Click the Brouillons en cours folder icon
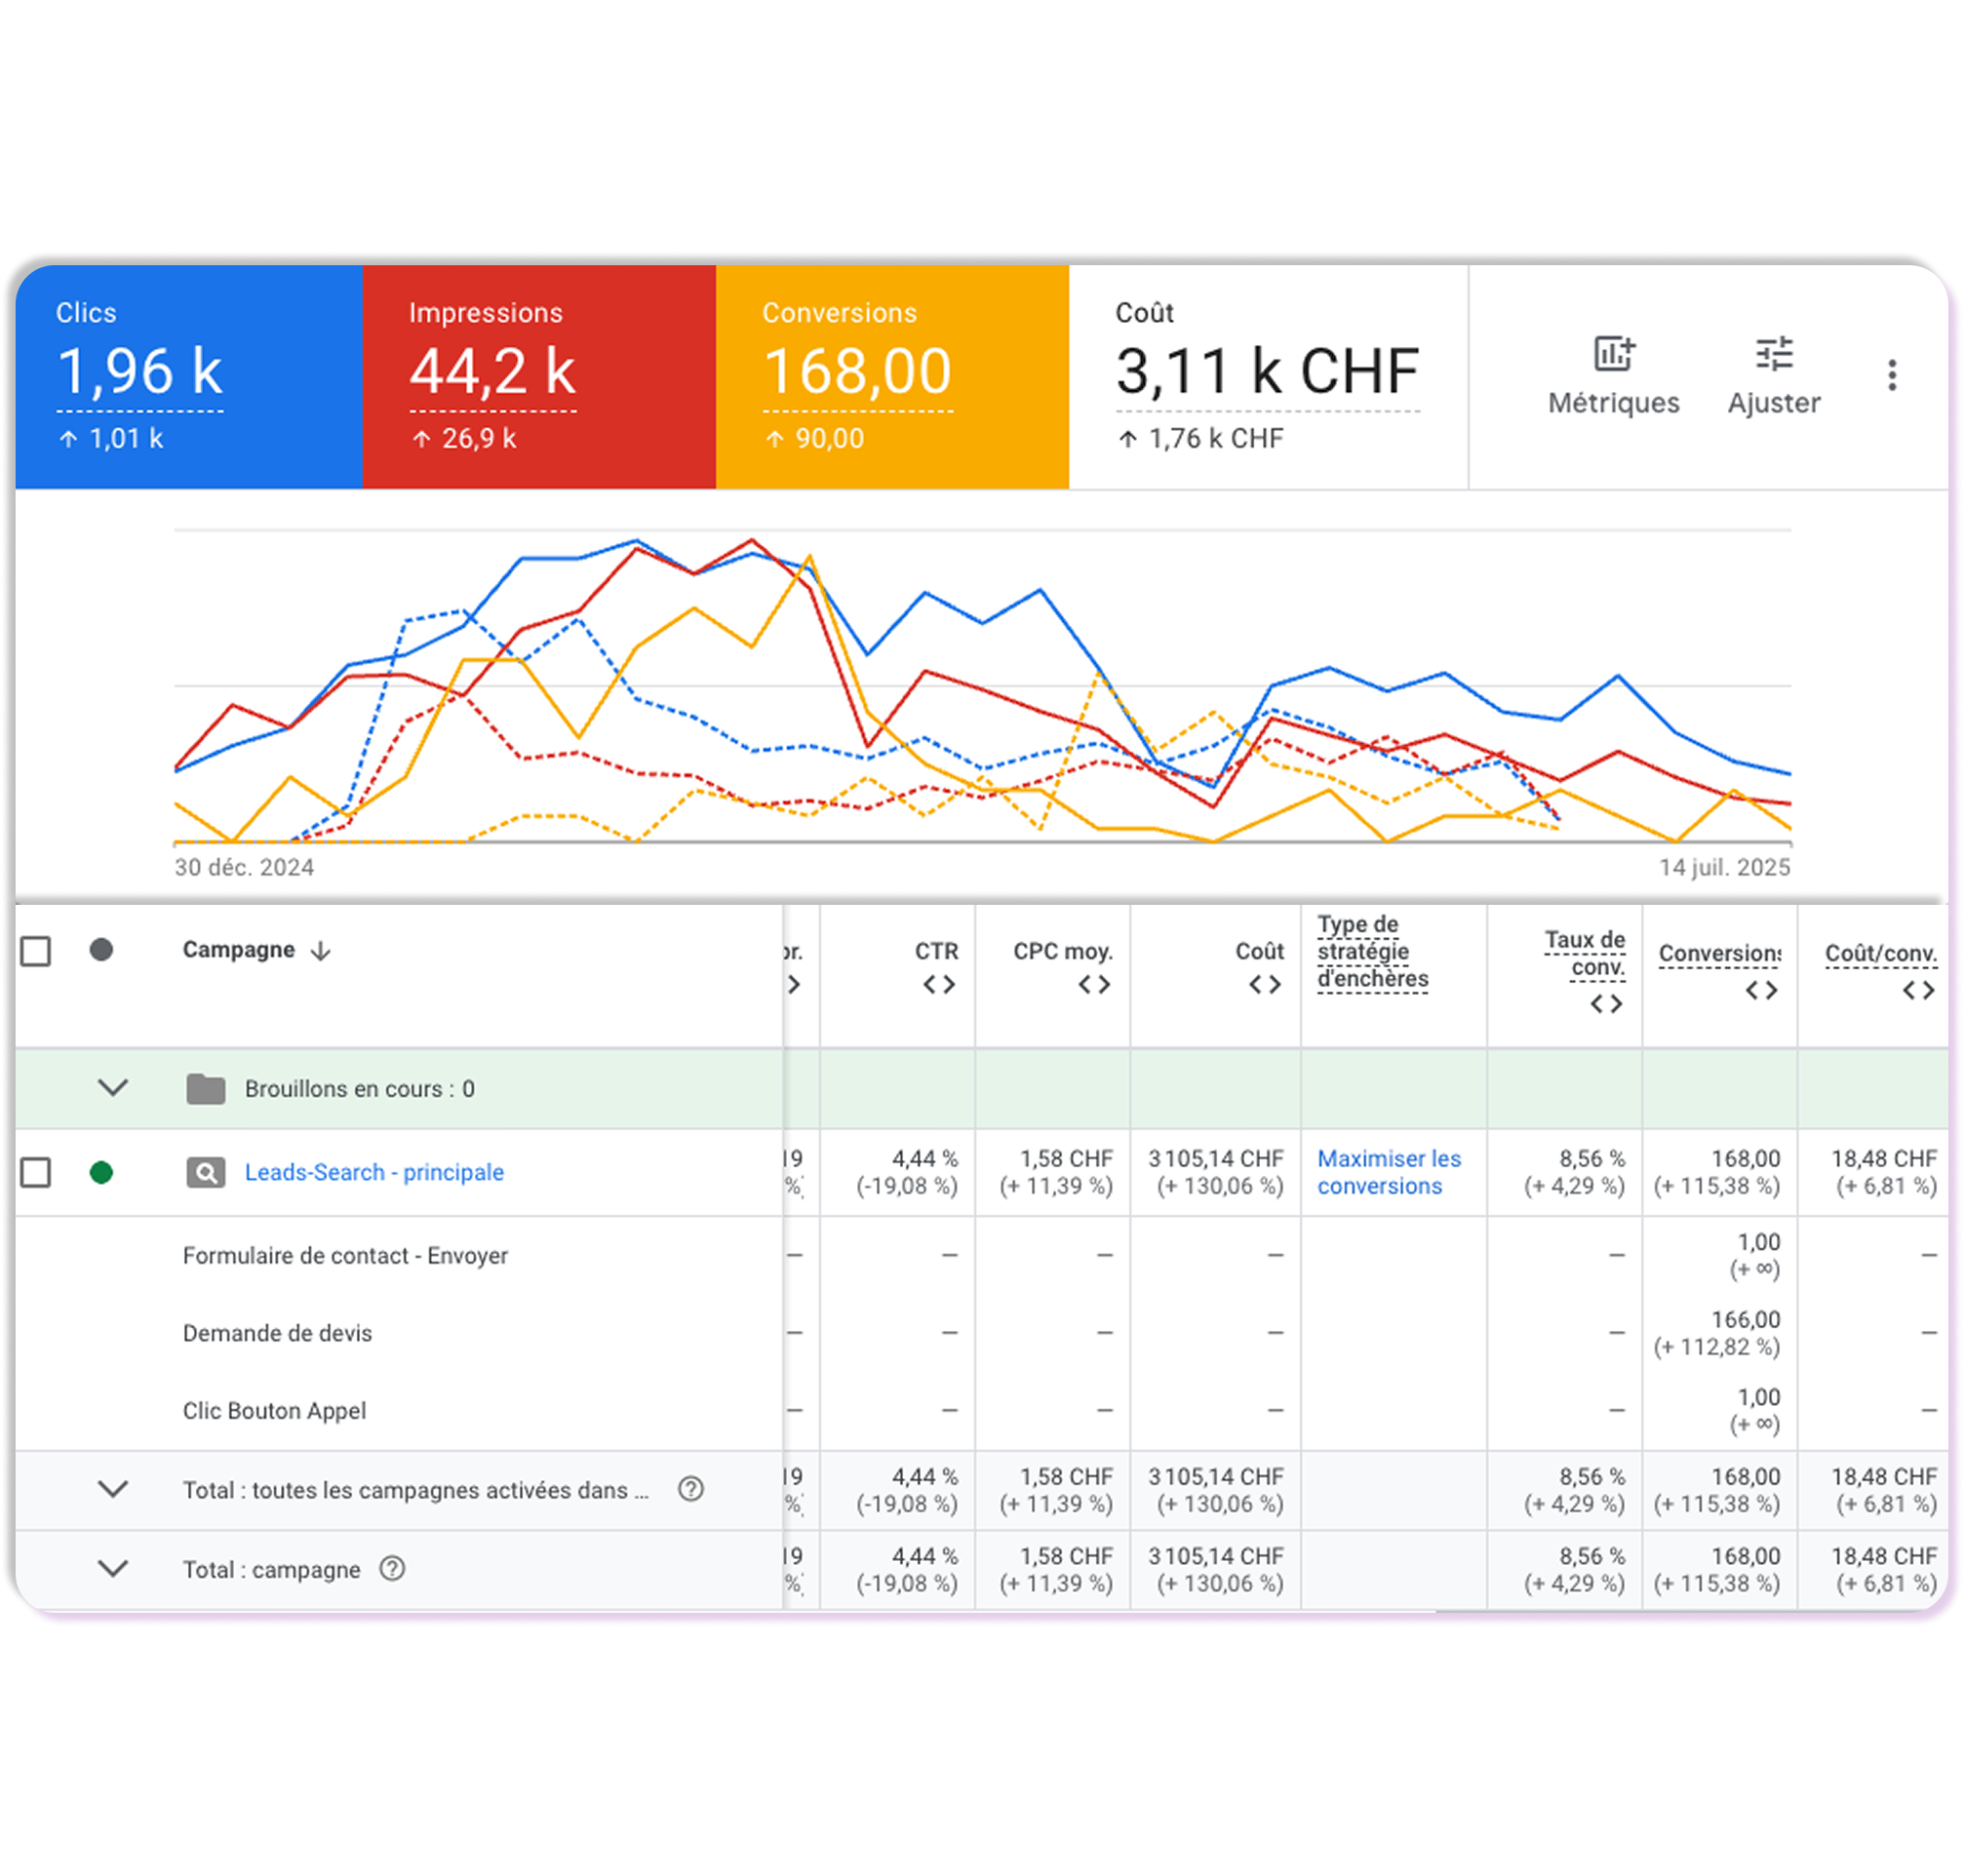1964x1876 pixels. (x=206, y=1088)
